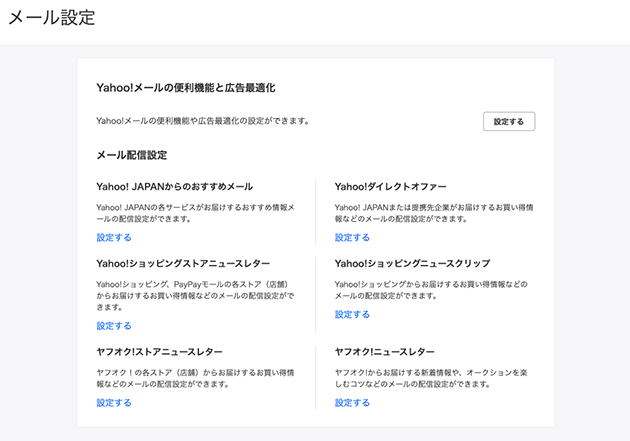Click 設定する under Yahoo!ショッピングストアニュースレター
630x441 pixels.
pos(114,326)
